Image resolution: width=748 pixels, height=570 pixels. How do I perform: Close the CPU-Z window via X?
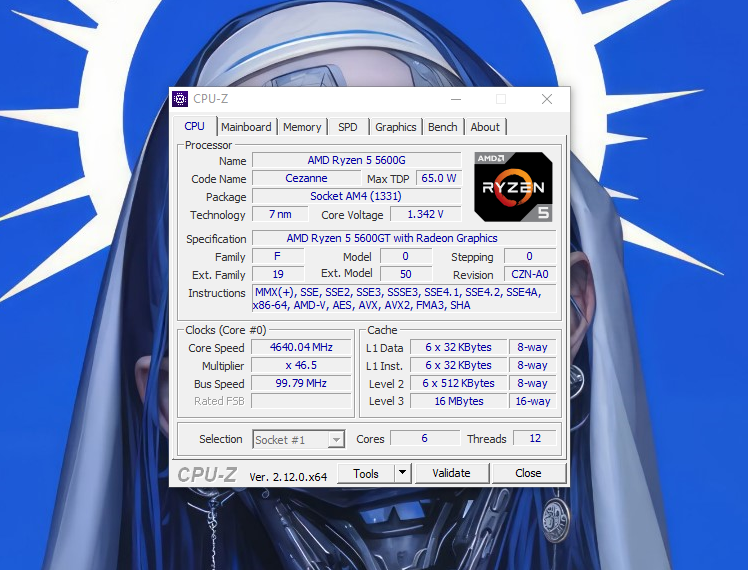pos(547,99)
